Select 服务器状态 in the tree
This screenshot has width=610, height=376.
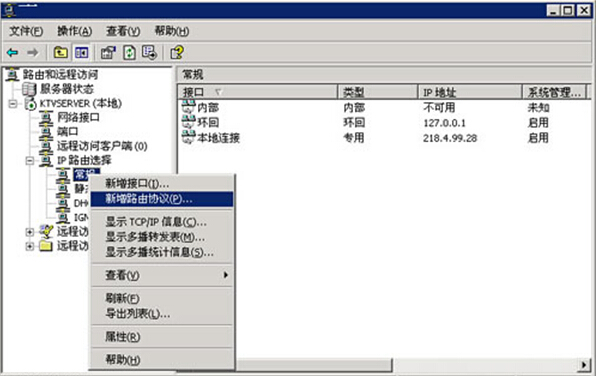[67, 89]
